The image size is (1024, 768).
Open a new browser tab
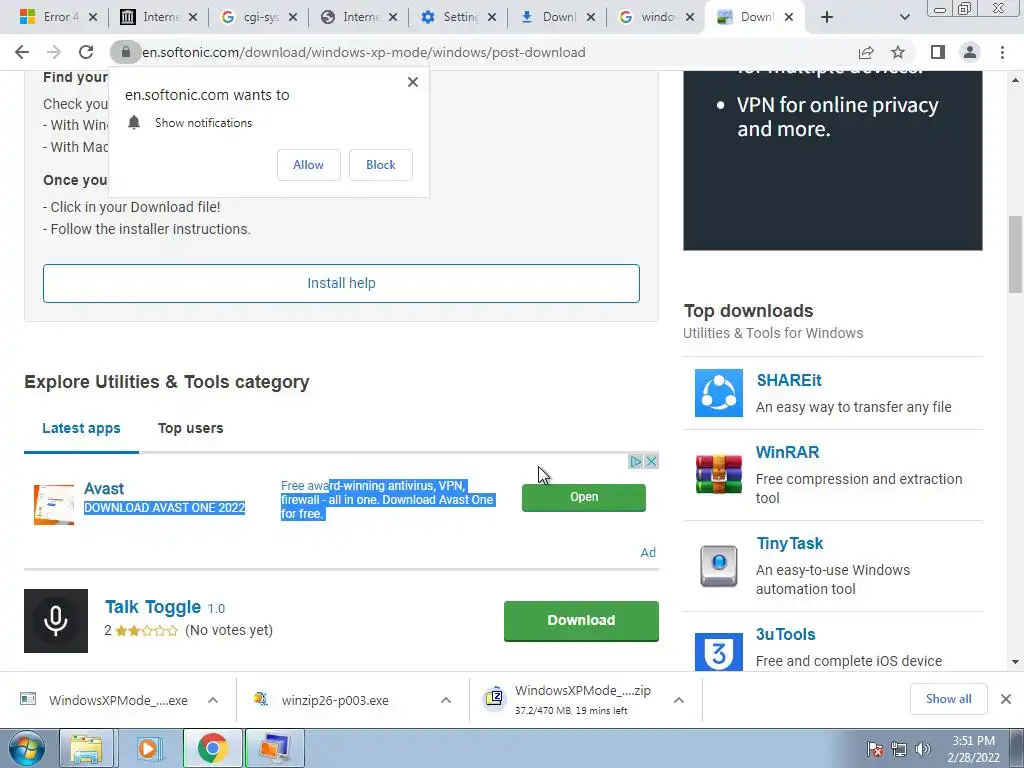[x=827, y=18]
